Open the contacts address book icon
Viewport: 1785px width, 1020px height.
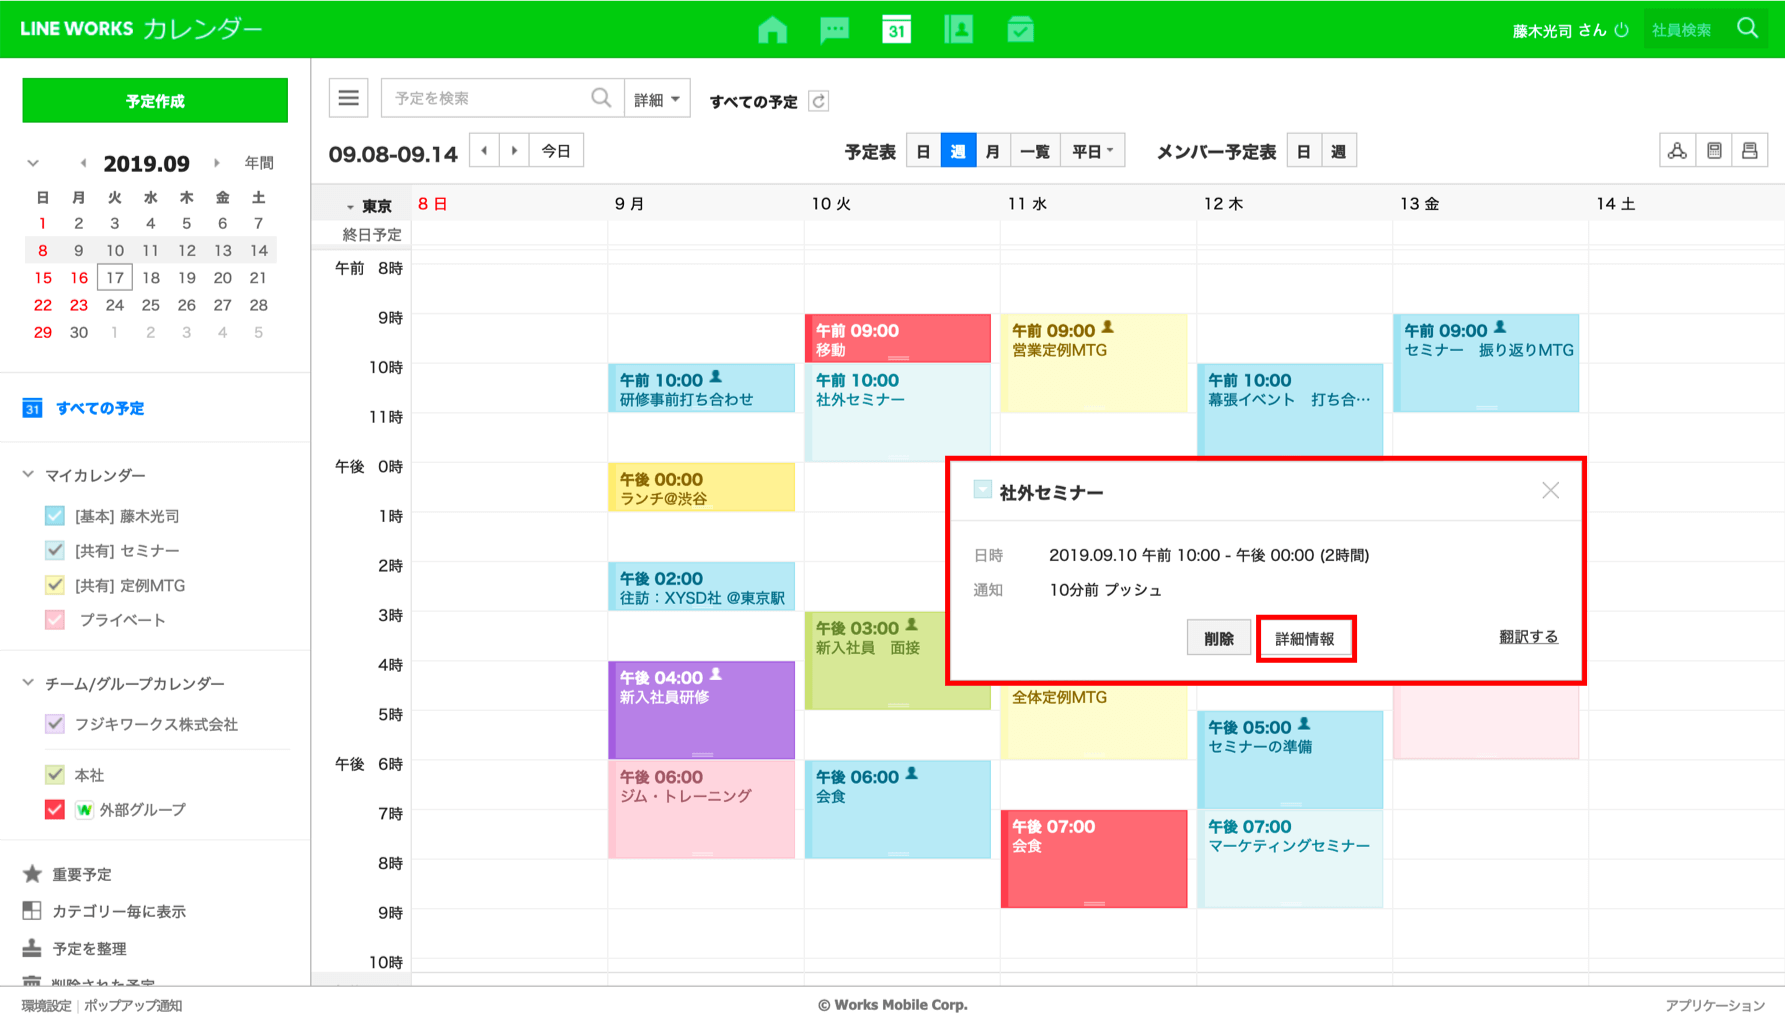tap(958, 30)
